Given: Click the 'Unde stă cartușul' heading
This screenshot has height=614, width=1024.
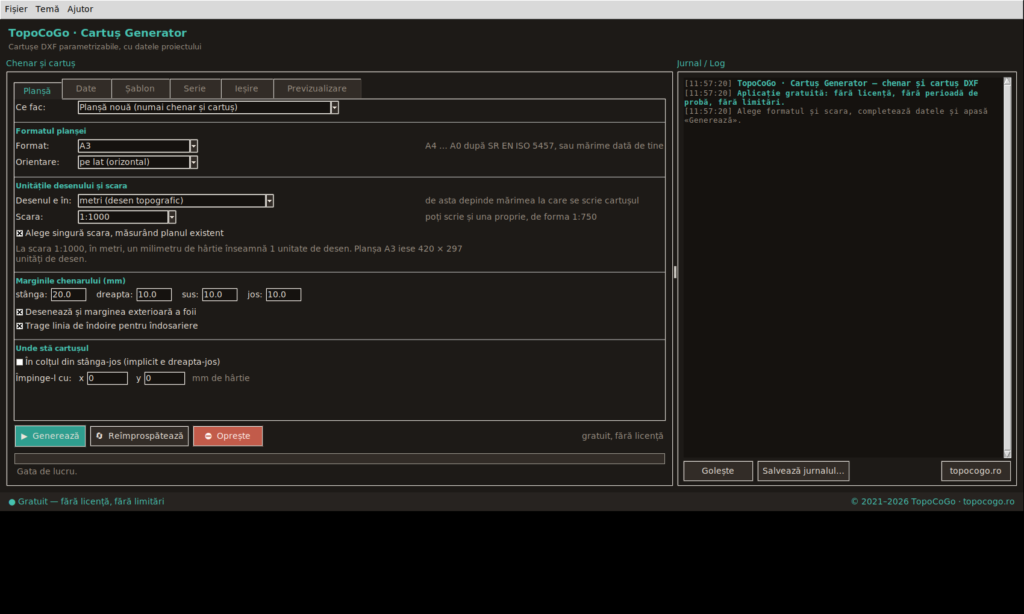Looking at the screenshot, I should (x=52, y=348).
